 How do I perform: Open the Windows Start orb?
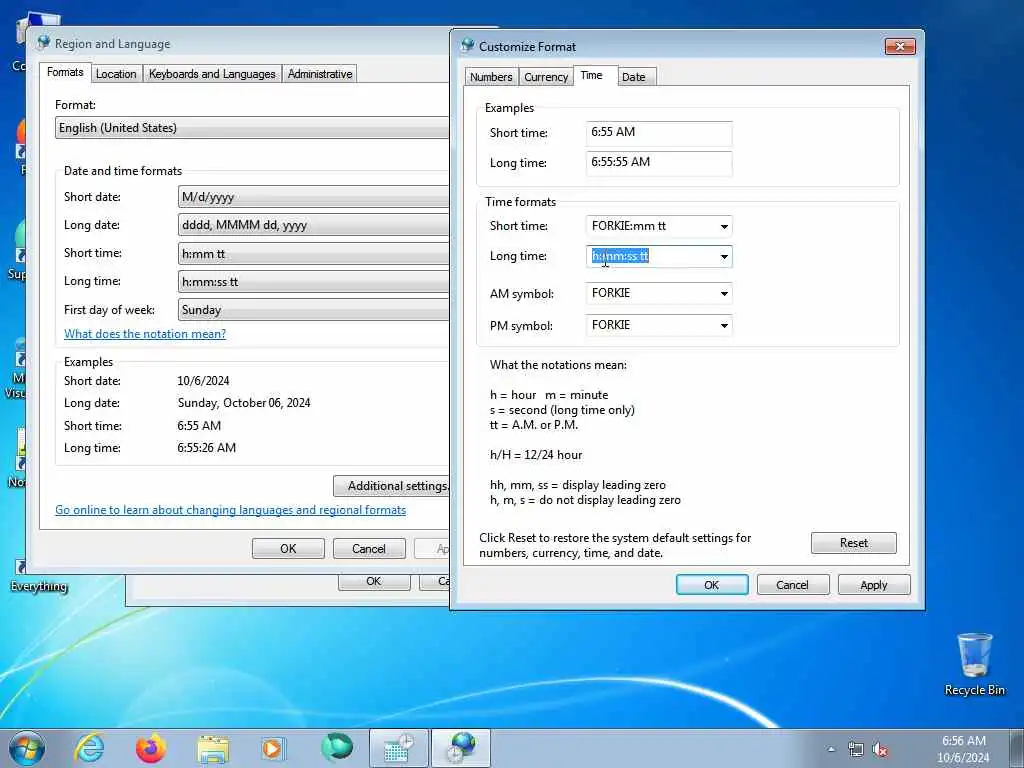click(x=27, y=748)
